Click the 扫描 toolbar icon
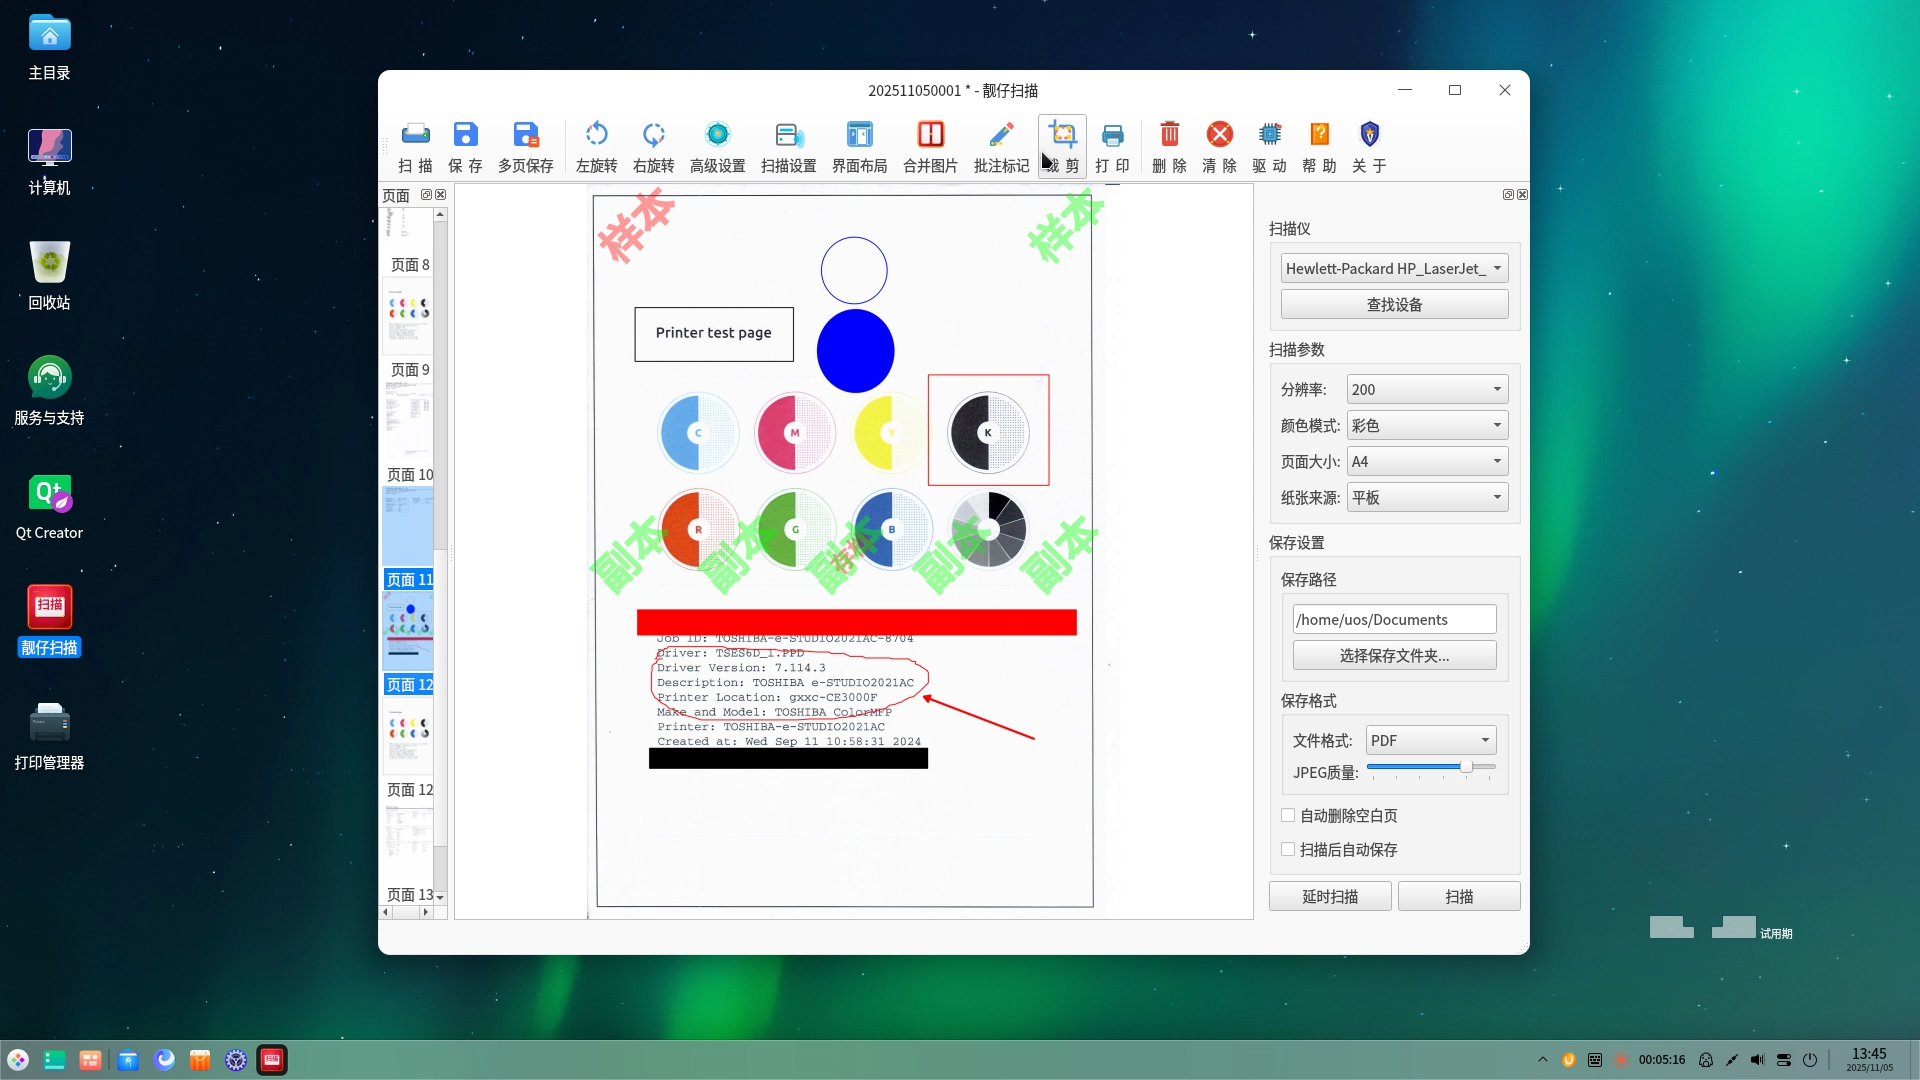This screenshot has height=1080, width=1920. click(x=415, y=146)
